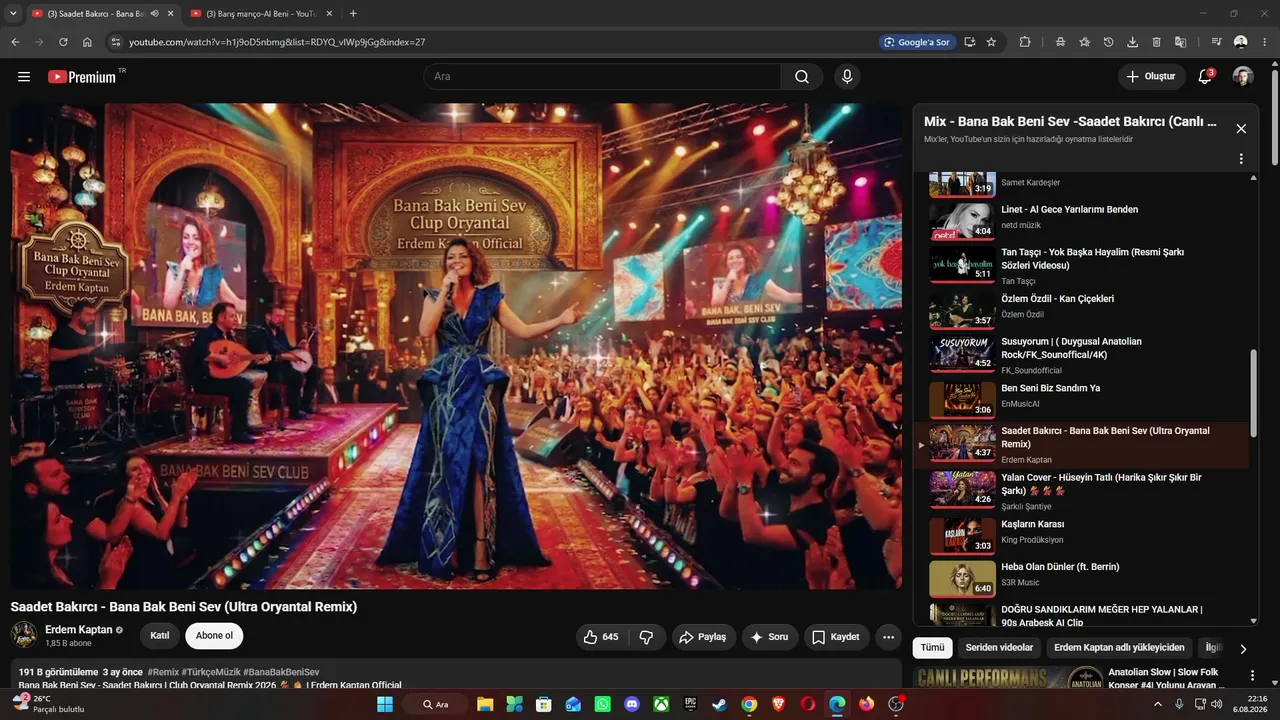Open WhatsApp from the taskbar
This screenshot has height=720, width=1280.
[602, 704]
